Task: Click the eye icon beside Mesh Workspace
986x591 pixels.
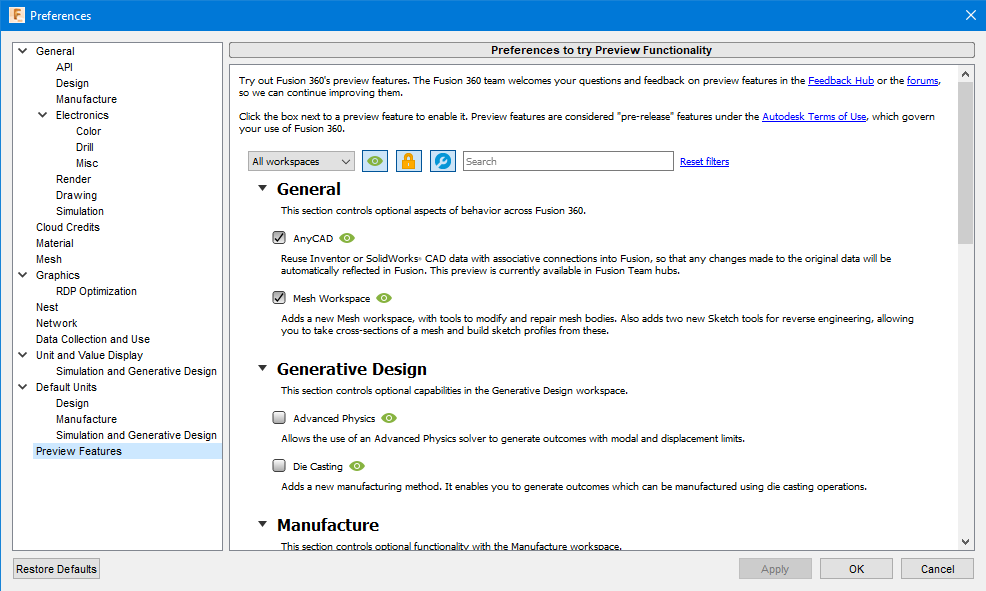Action: (384, 298)
